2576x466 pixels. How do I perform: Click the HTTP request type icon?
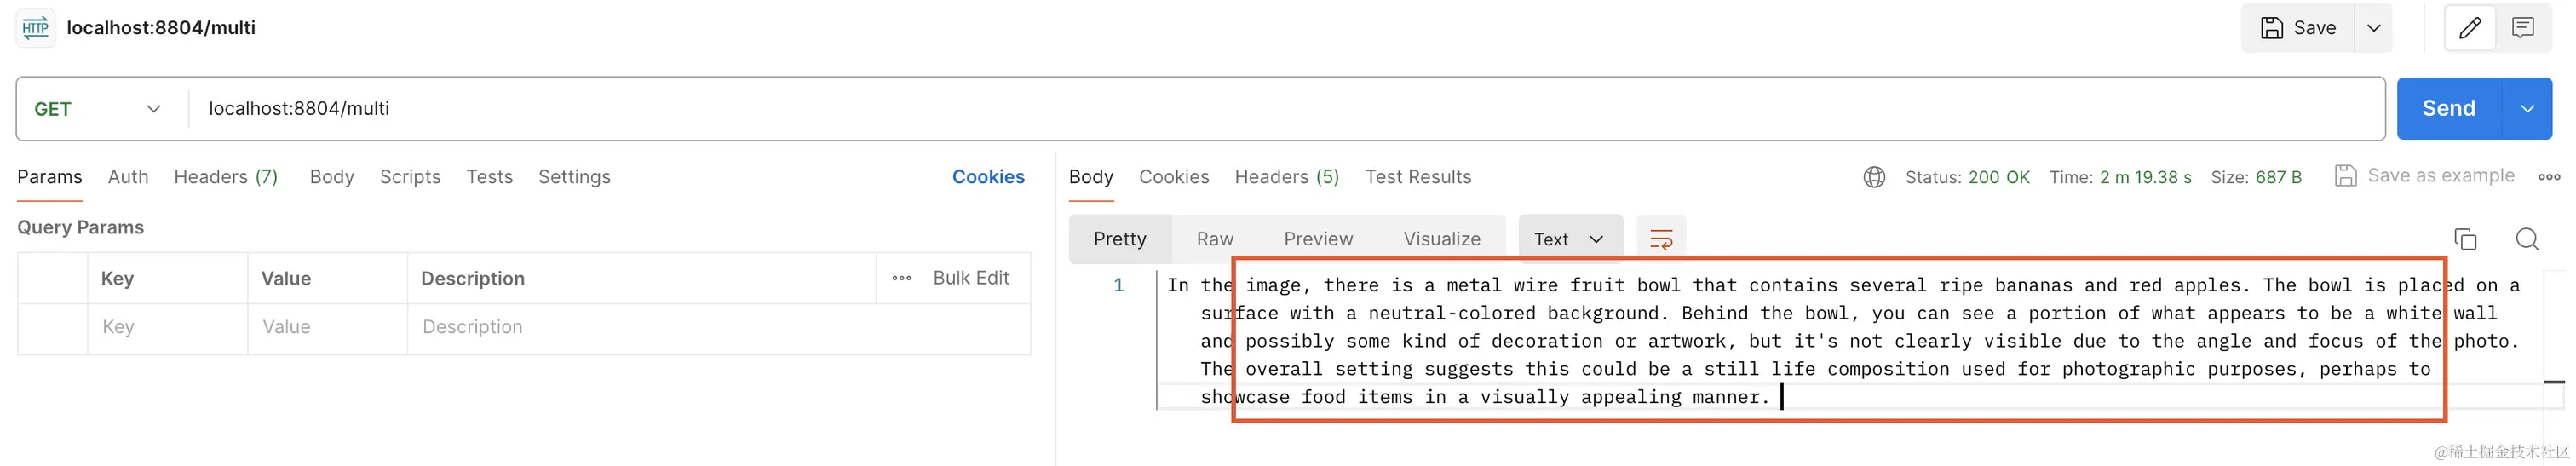(x=35, y=28)
